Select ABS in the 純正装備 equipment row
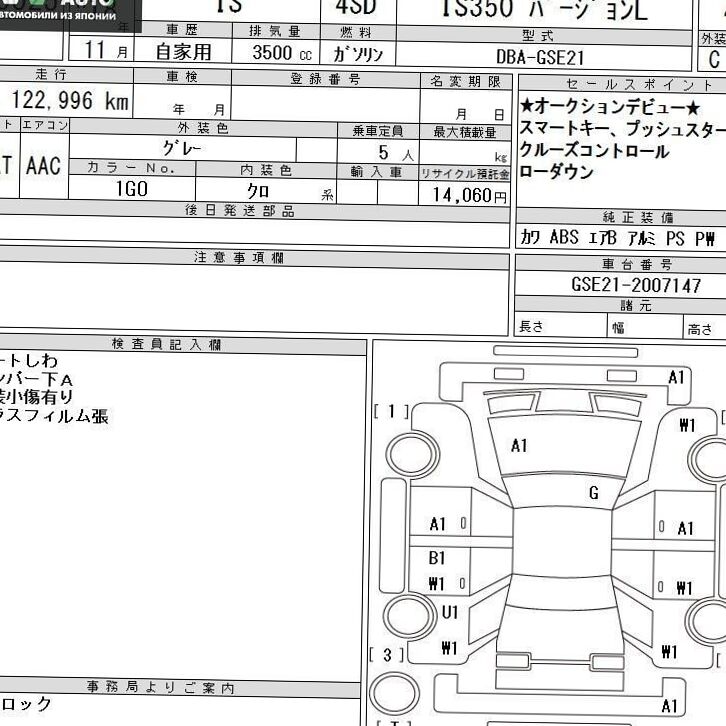 563,237
